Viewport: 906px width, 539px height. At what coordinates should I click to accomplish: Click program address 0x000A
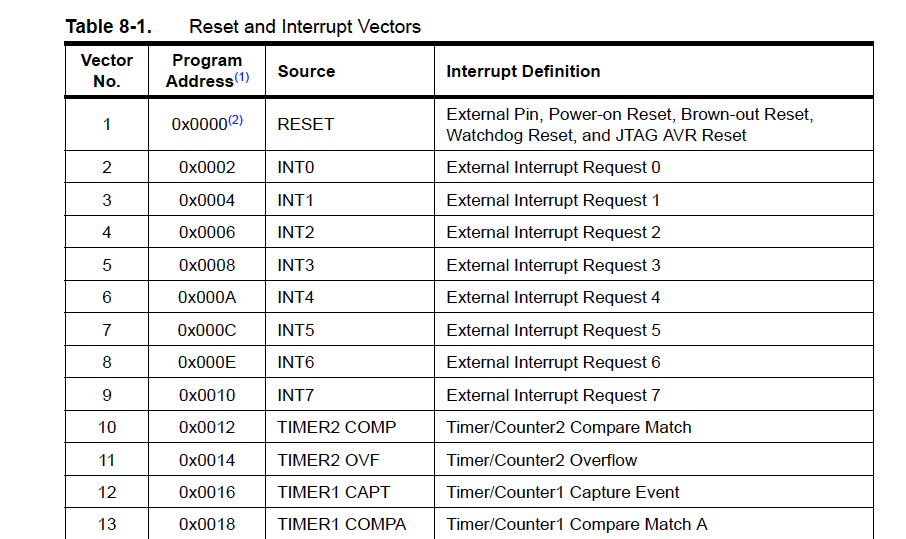click(207, 298)
